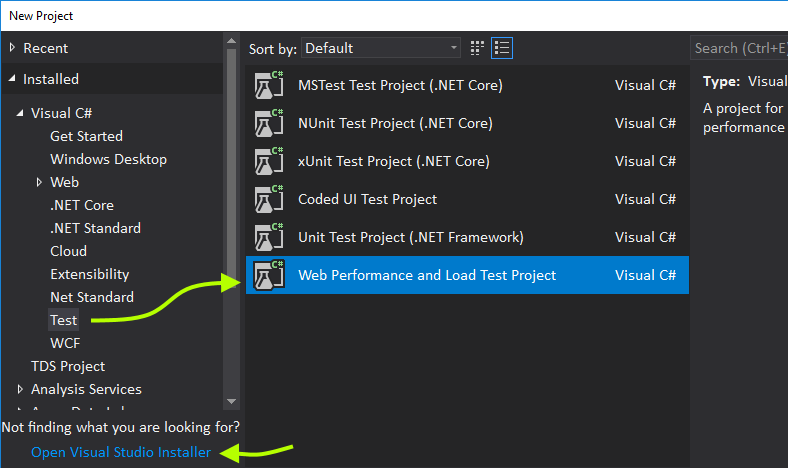Select Web Performance and Load Test Project template
The height and width of the screenshot is (468, 788).
[467, 275]
